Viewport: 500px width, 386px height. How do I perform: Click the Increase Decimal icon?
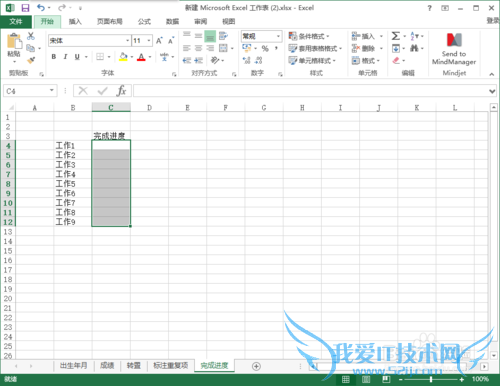[247, 61]
